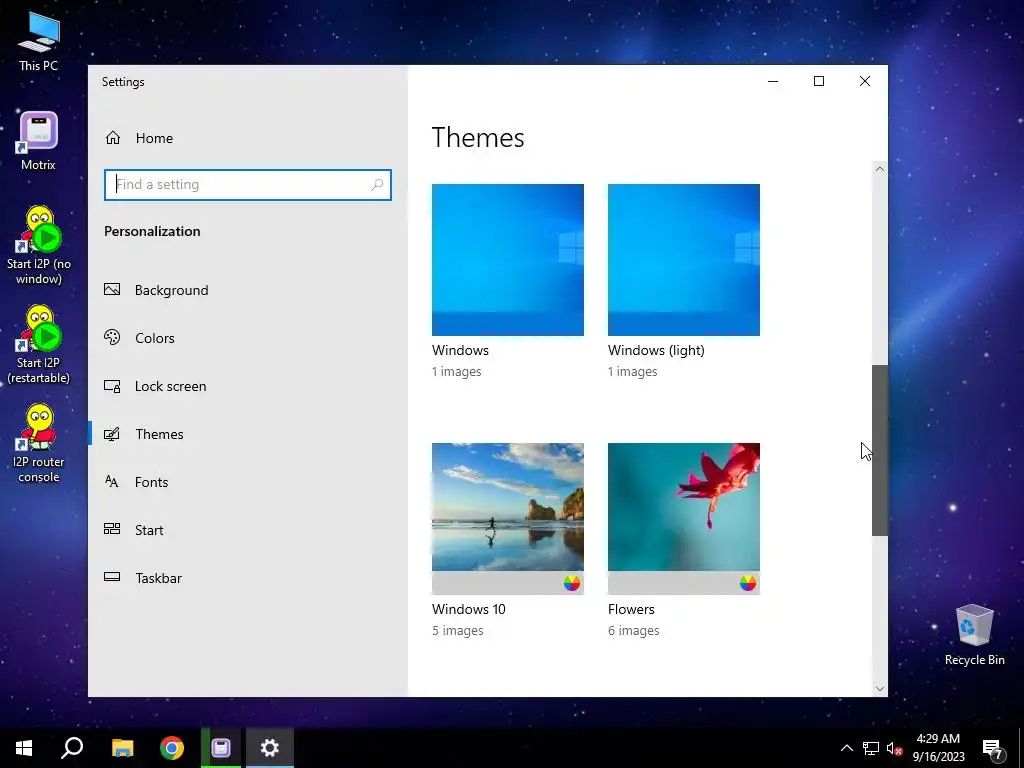Screen dimensions: 1024x768
Task: Open the Home settings page
Action: point(139,138)
